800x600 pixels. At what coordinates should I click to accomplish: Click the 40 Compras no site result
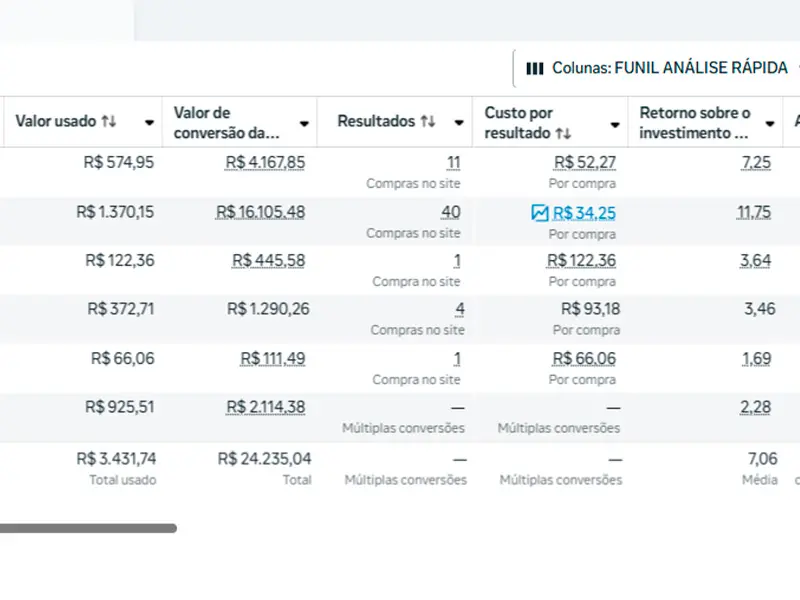pos(450,212)
